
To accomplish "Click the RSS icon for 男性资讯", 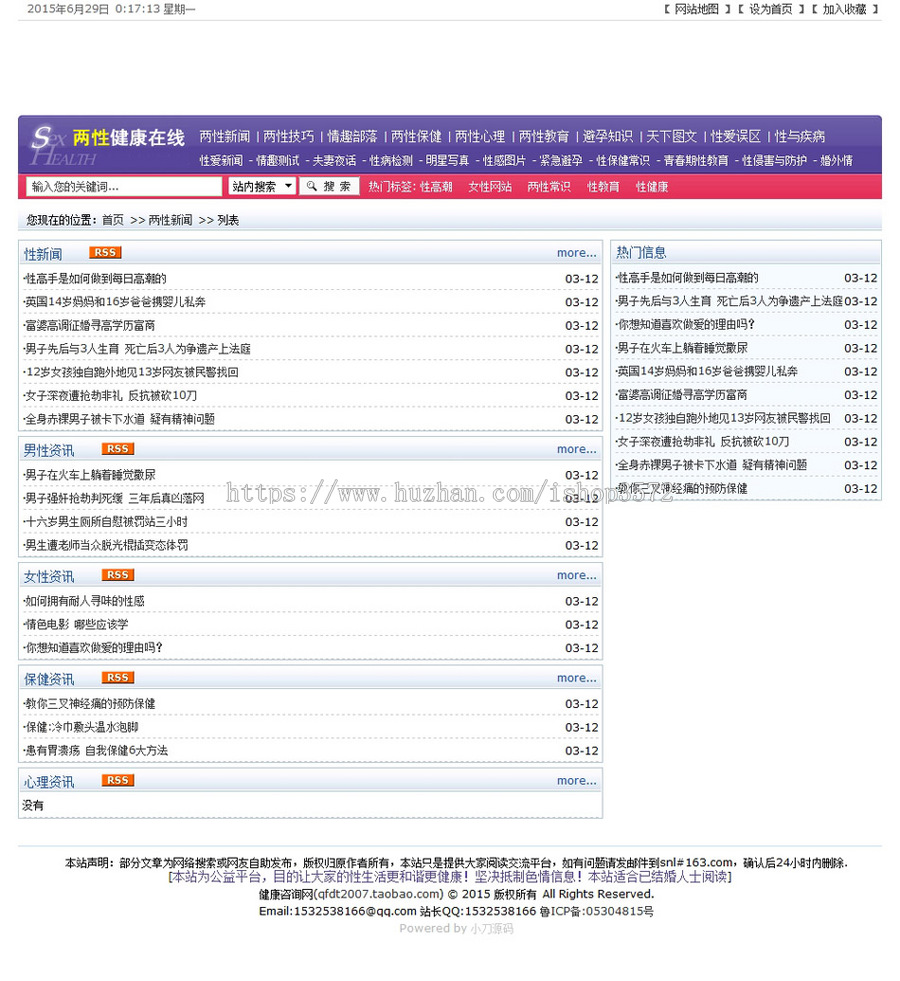I will tap(117, 449).
